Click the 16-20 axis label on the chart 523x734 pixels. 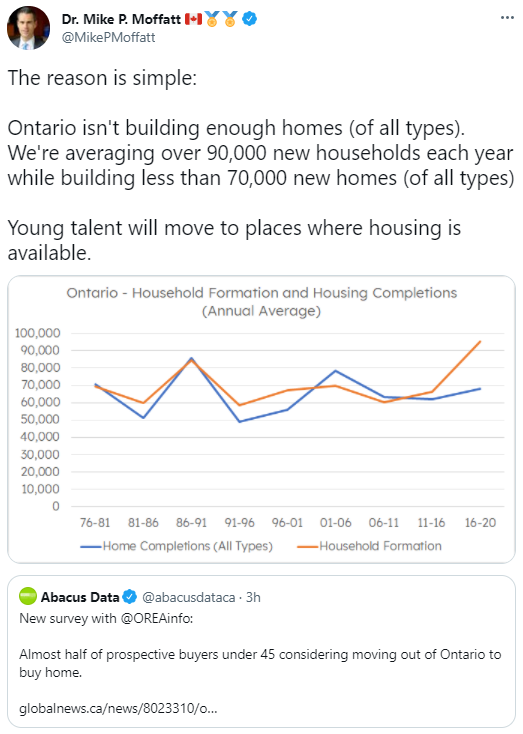pyautogui.click(x=480, y=522)
